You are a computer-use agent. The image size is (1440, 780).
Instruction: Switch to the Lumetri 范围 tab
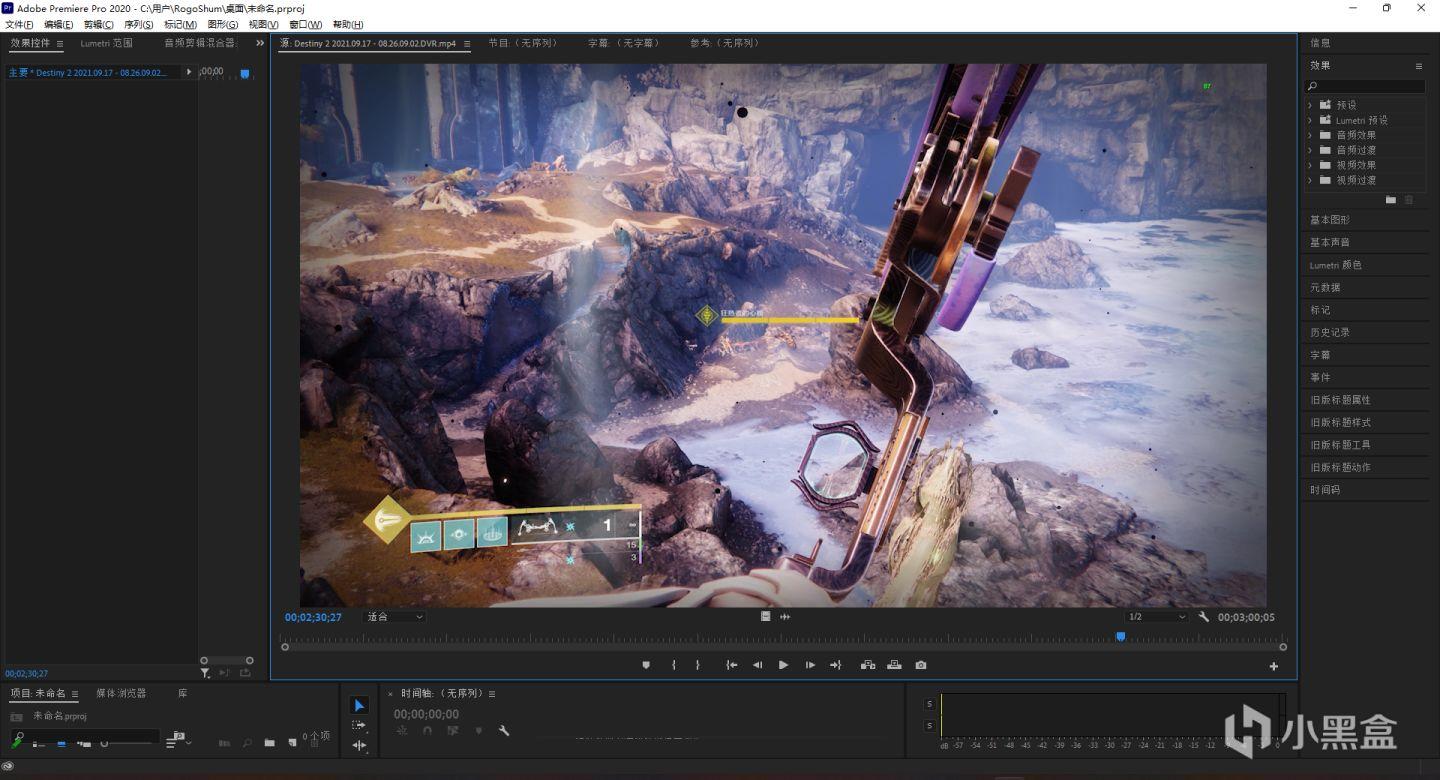tap(106, 43)
